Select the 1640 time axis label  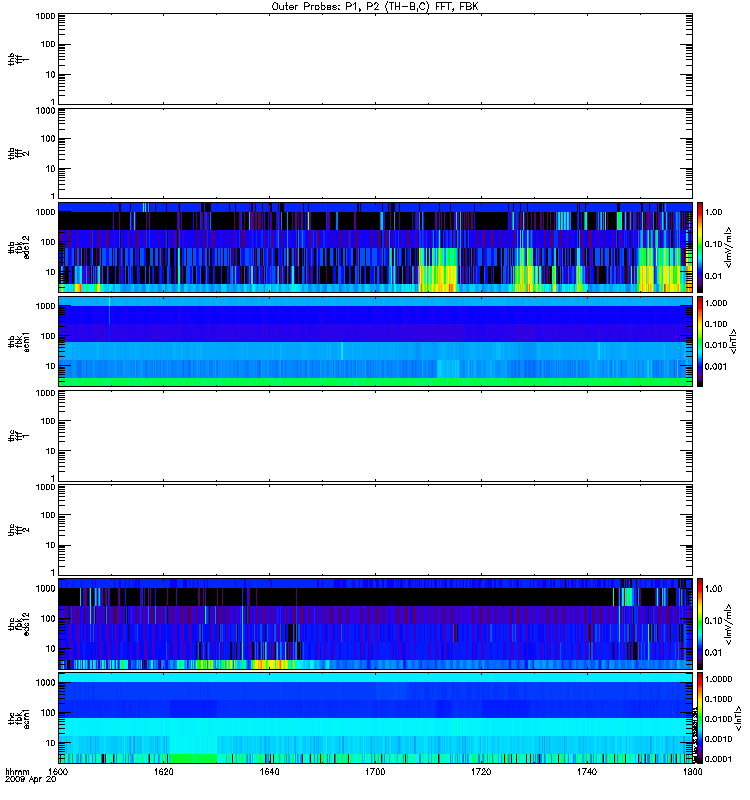click(269, 771)
